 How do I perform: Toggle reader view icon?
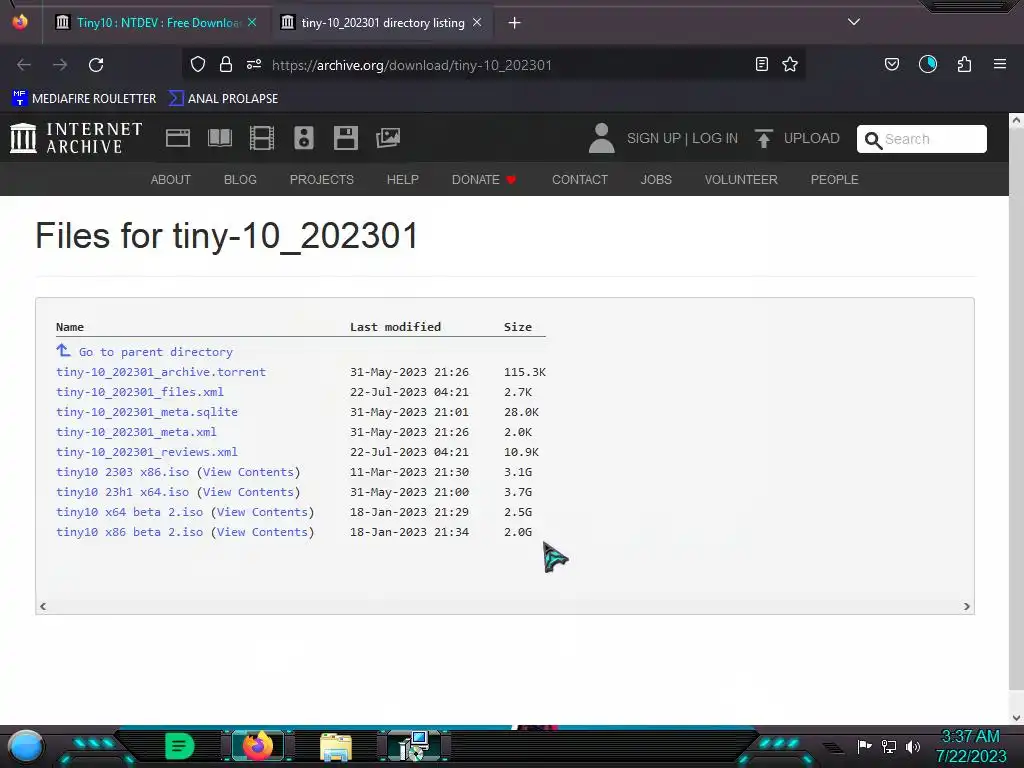tap(761, 64)
